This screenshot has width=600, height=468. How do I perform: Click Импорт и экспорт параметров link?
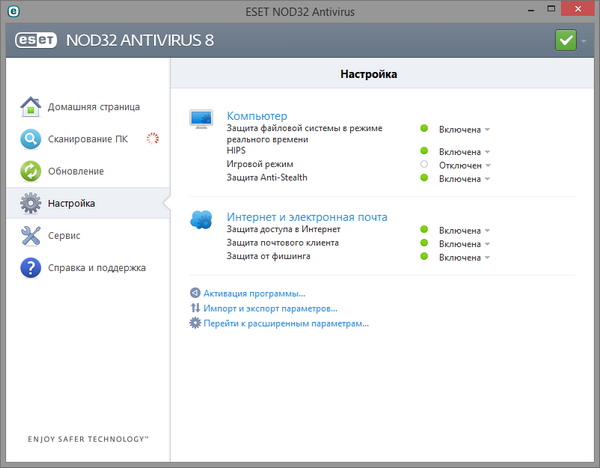(270, 309)
